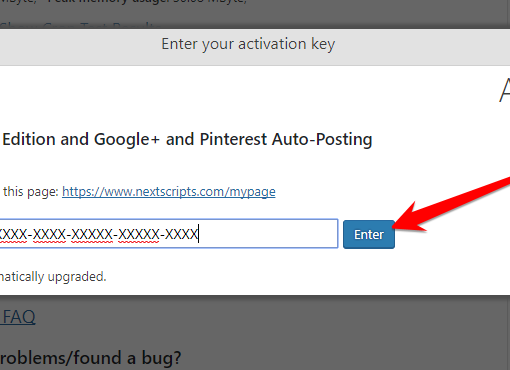Click the 'problems/found a bug?' heading
The width and height of the screenshot is (510, 370).
click(x=90, y=358)
